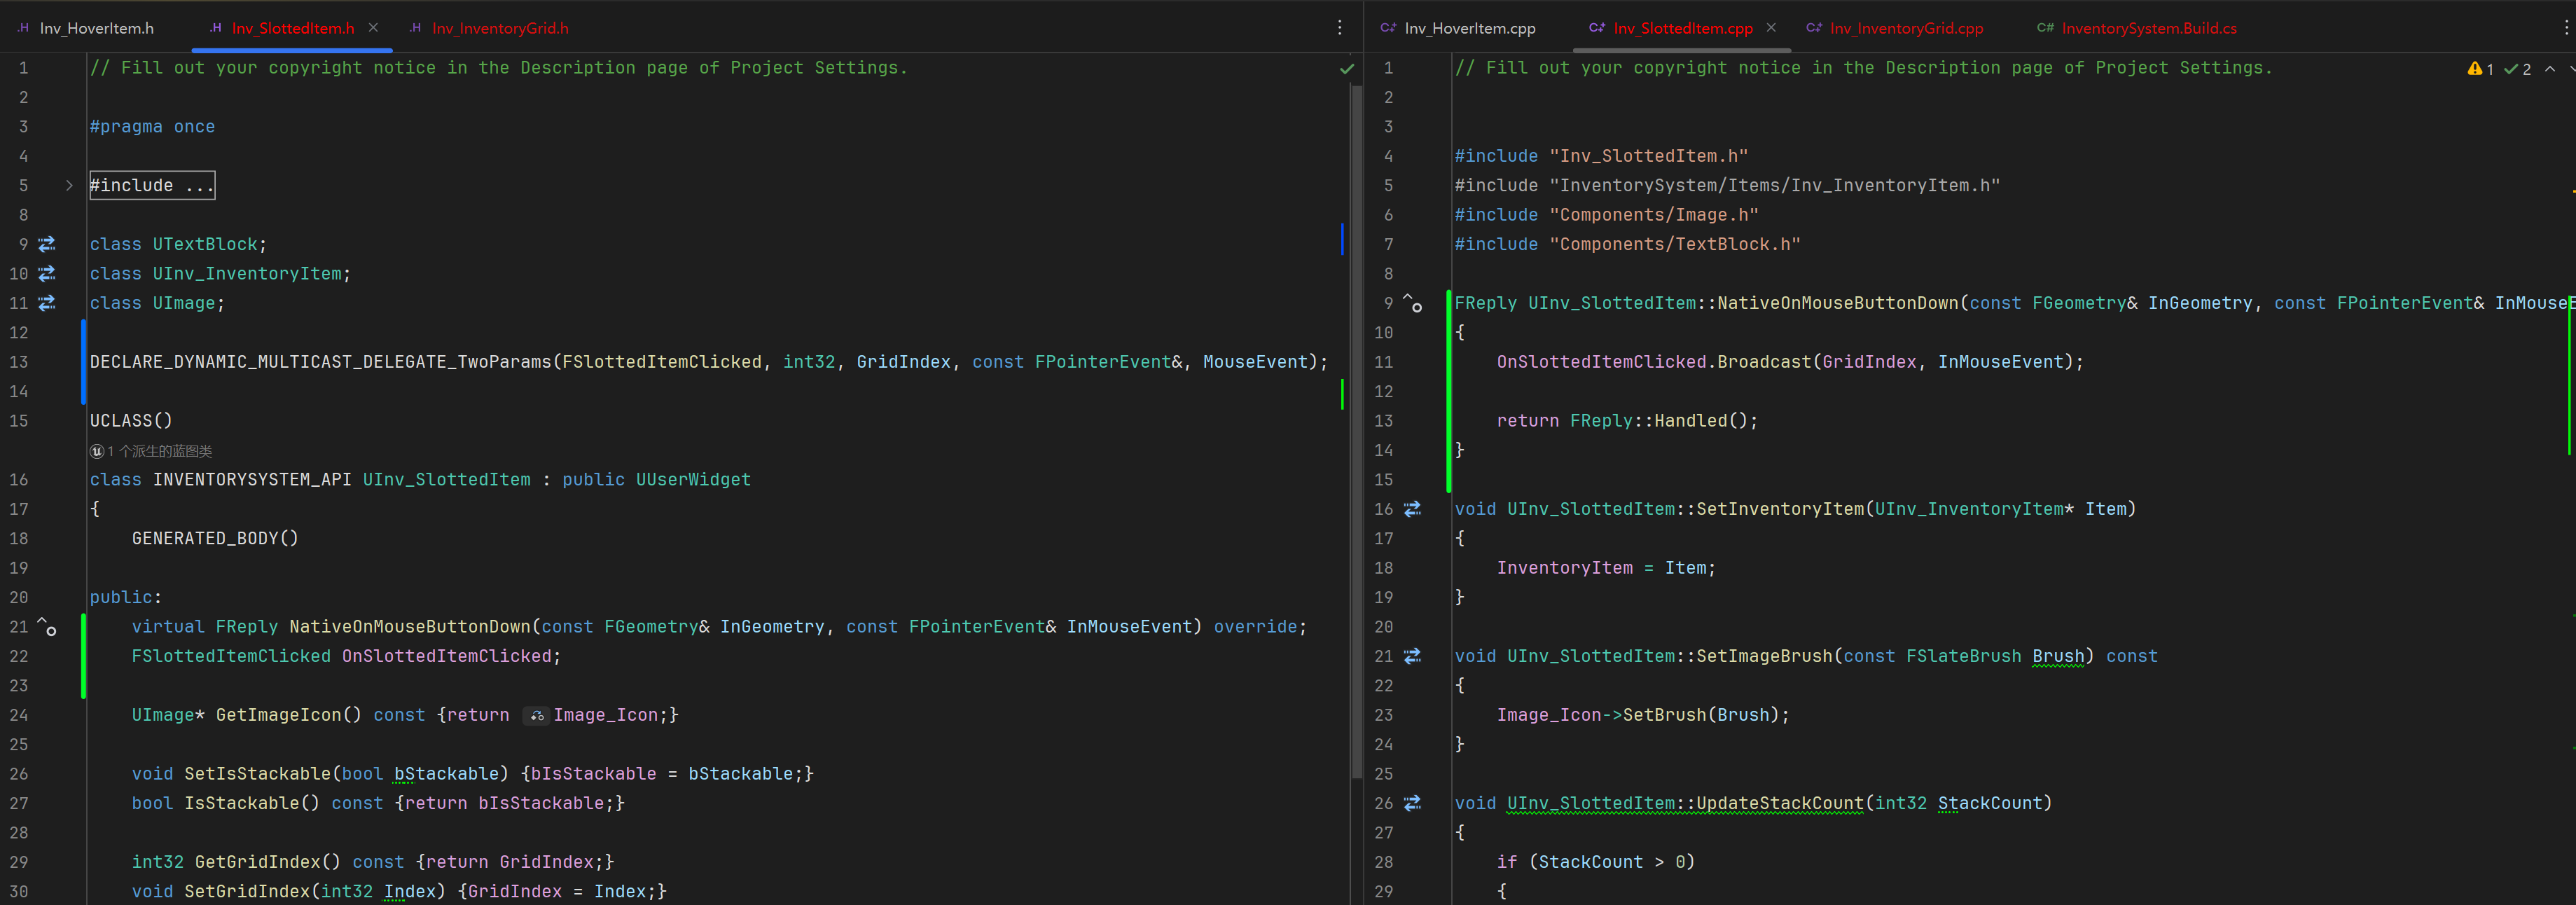Jump to previous highlighted problem arrow
Screen dimensions: 2576x905
[2549, 69]
